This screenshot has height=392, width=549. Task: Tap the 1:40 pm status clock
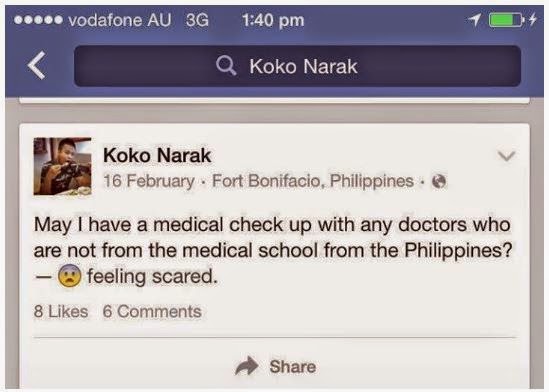coord(273,20)
